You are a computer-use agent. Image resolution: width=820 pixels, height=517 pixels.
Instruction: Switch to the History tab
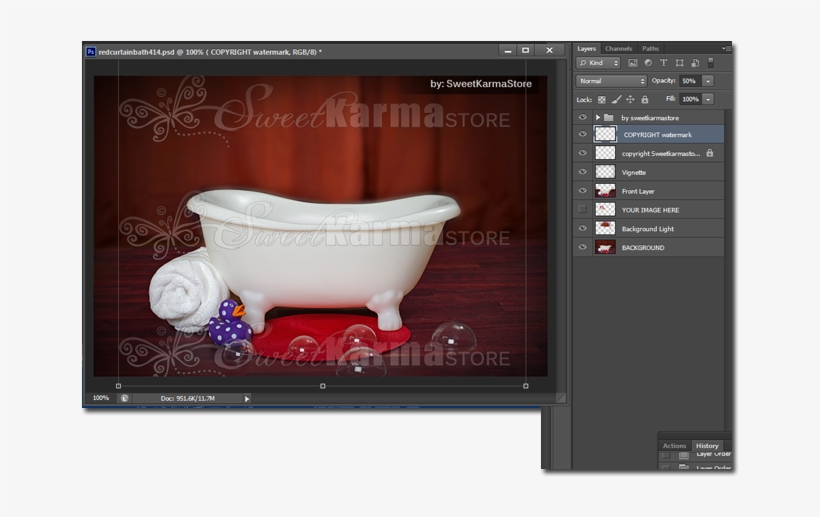(x=707, y=446)
